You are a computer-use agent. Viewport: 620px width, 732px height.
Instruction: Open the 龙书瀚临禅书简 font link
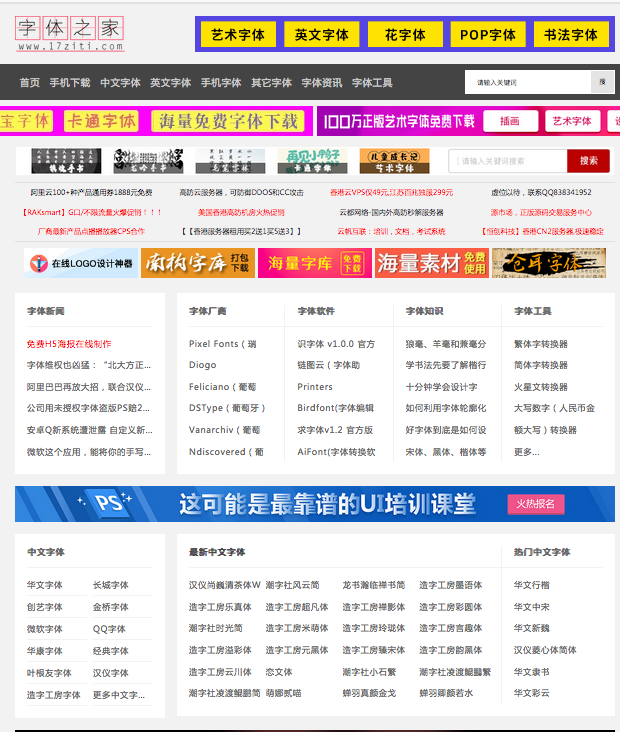374,585
